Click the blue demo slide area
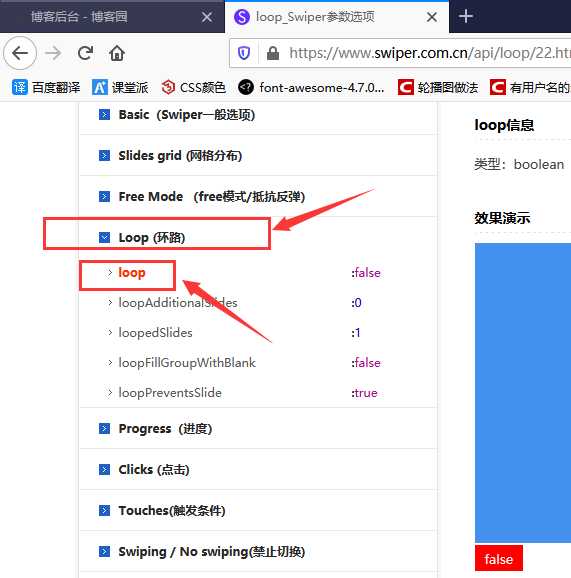The image size is (571, 578). point(523,393)
